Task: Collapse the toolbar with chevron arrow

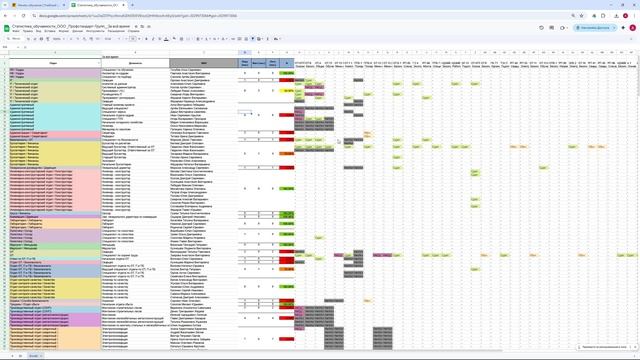Action: [632, 39]
